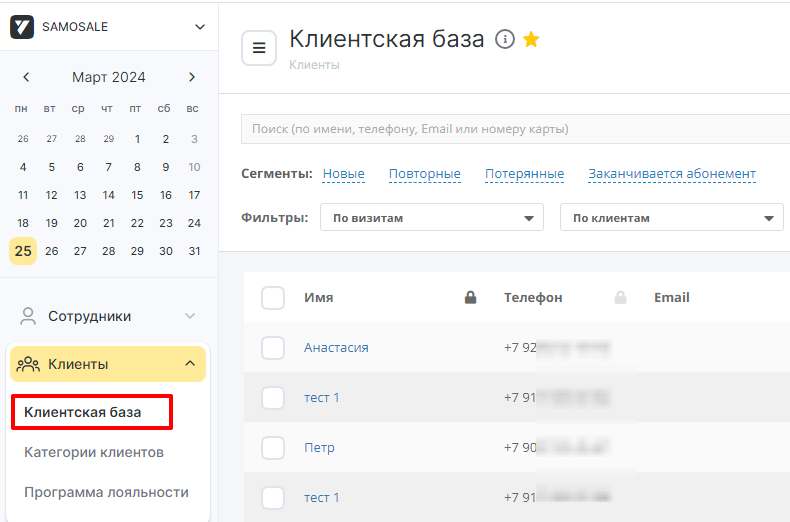Open the По клиентам filter dropdown

(672, 218)
